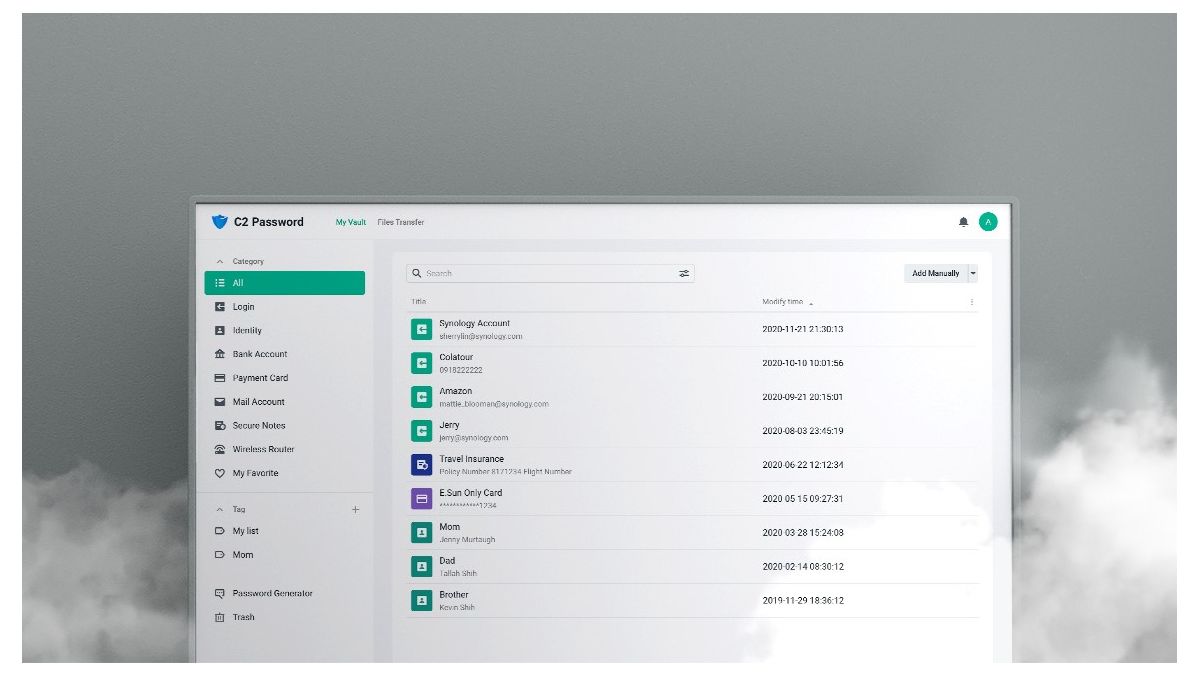The image size is (1200, 675).
Task: Switch to the Files Transfer tab
Action: 400,222
